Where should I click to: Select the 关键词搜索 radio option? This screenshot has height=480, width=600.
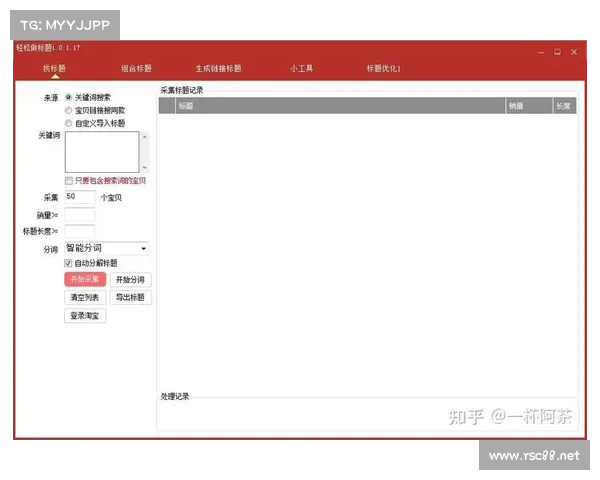69,98
